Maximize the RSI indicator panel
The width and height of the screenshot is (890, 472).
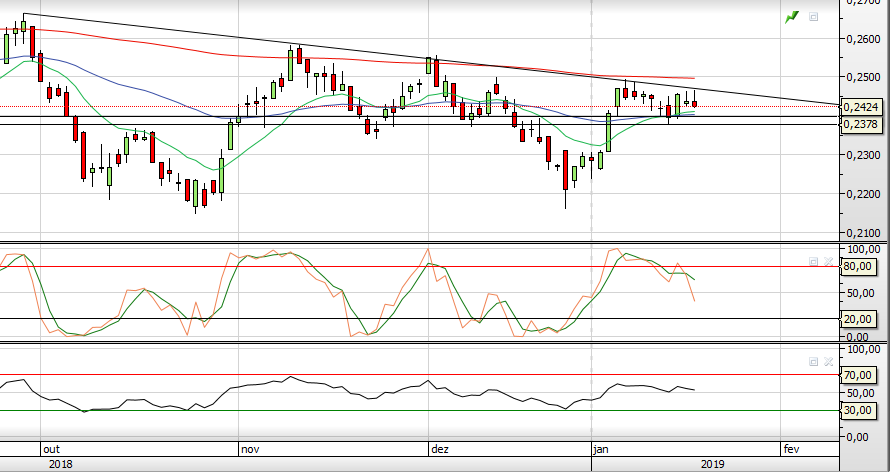[x=813, y=361]
